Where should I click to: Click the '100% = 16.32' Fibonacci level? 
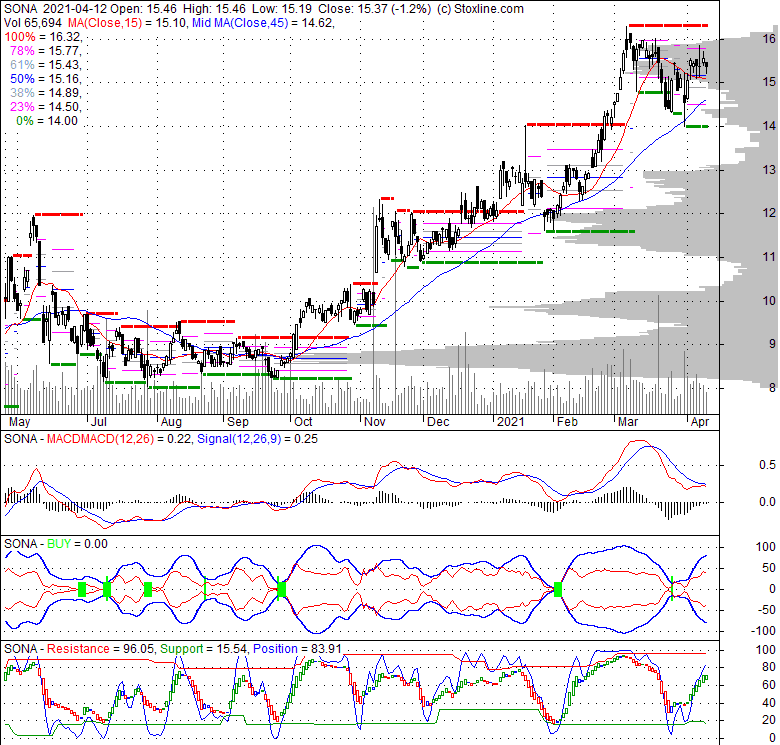point(43,37)
